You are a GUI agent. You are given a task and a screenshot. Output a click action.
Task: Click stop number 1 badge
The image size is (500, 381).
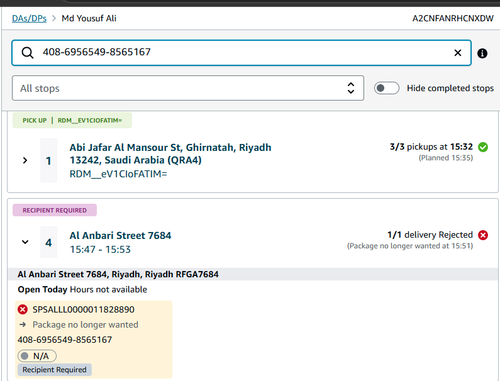tap(49, 160)
